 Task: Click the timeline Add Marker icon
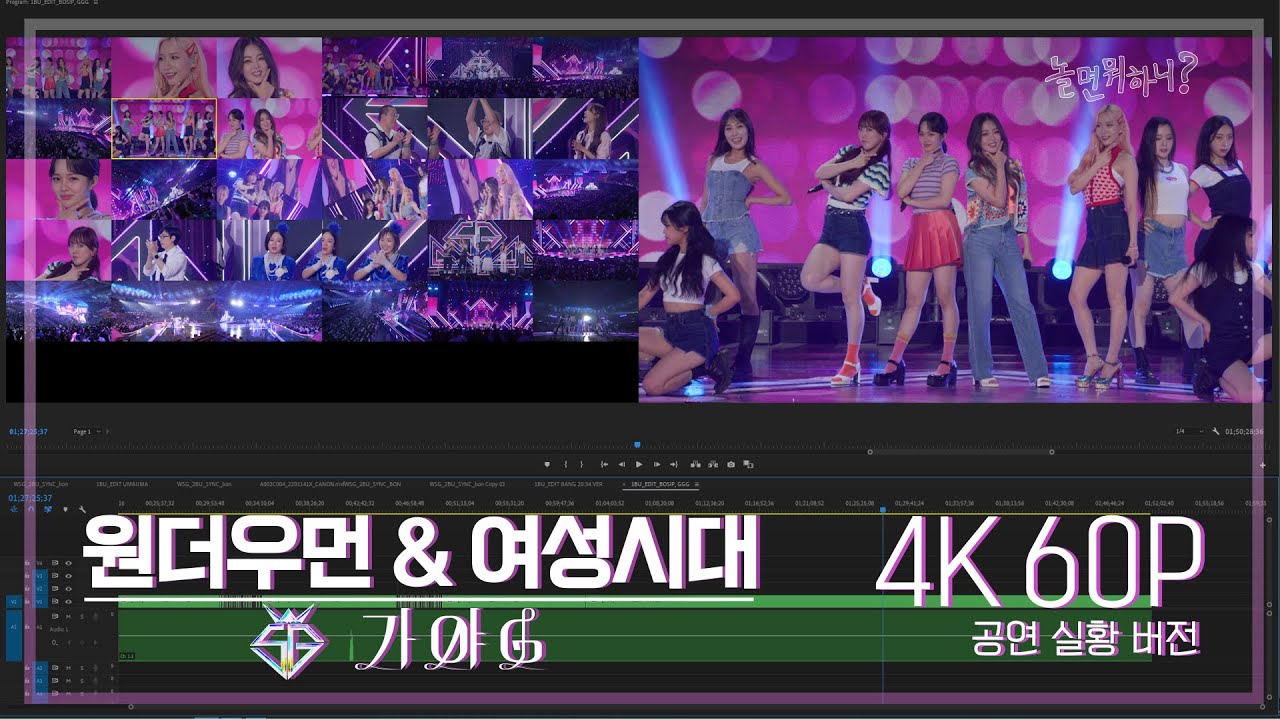(66, 509)
